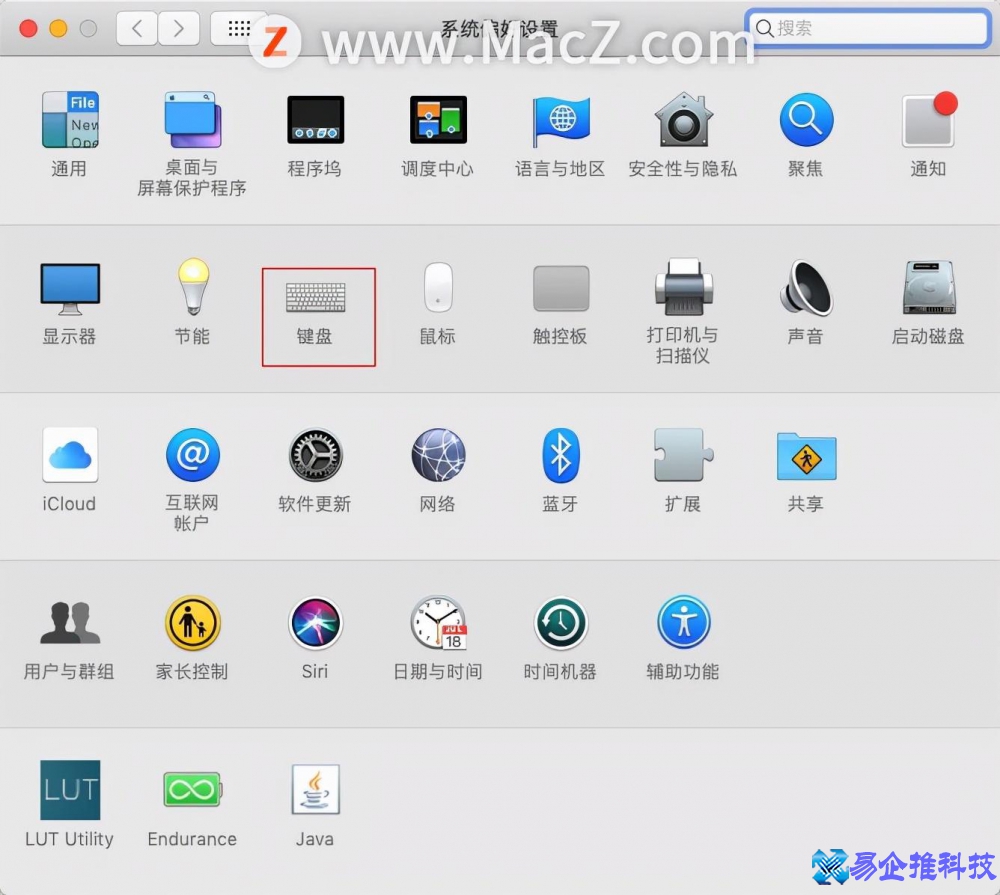Open 声音 (Sound) settings
Viewport: 1000px width, 895px height.
click(806, 295)
